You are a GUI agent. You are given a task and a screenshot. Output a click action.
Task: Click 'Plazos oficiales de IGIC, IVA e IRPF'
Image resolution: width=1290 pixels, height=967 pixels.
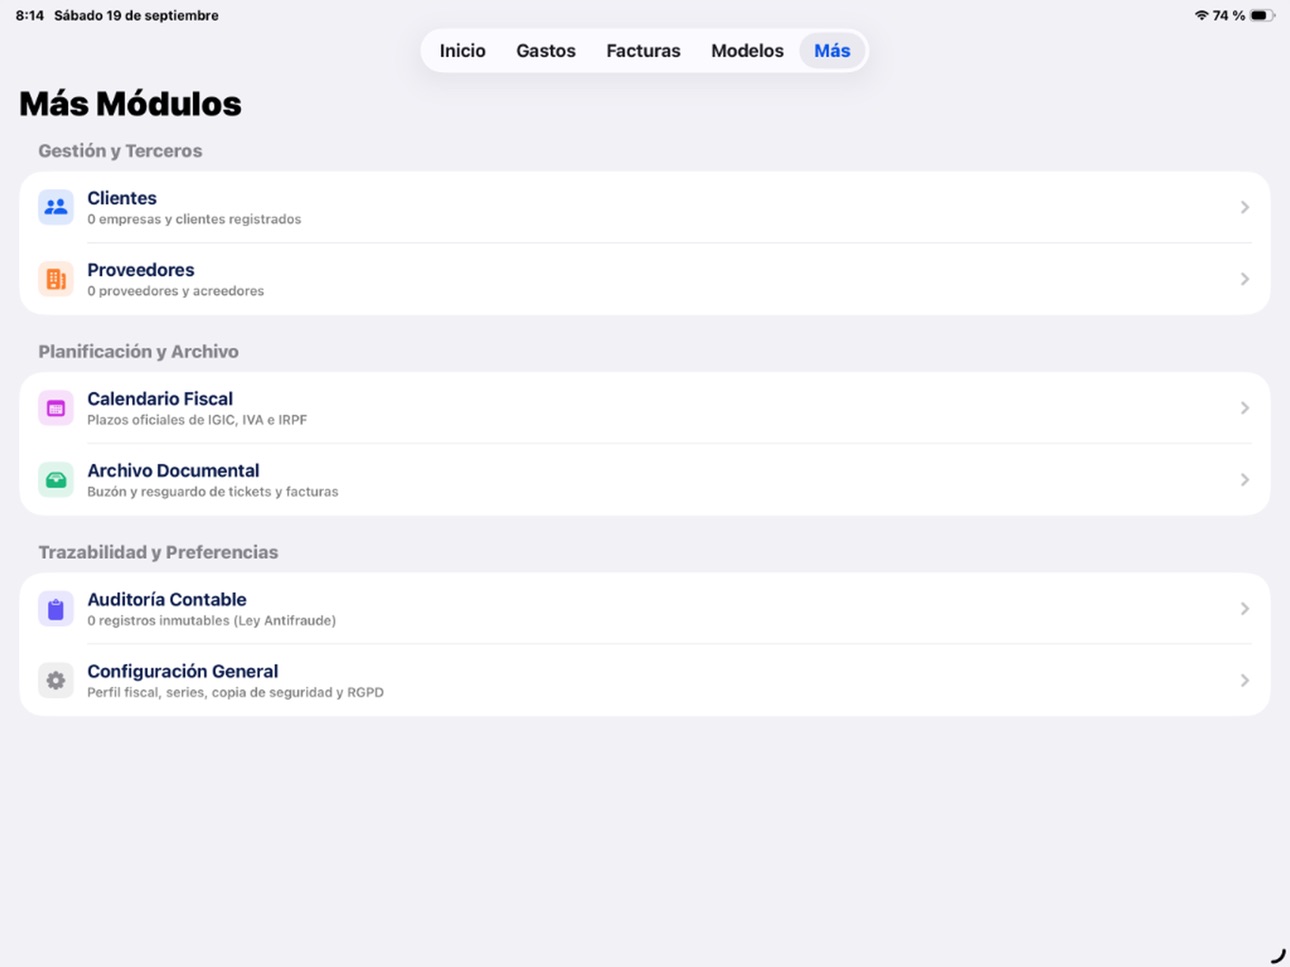tap(197, 420)
